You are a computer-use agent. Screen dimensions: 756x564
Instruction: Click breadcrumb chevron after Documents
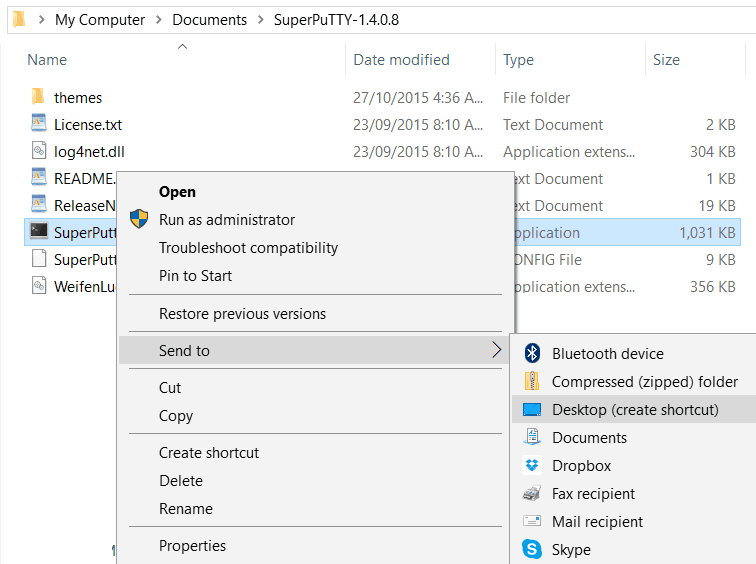coord(261,20)
